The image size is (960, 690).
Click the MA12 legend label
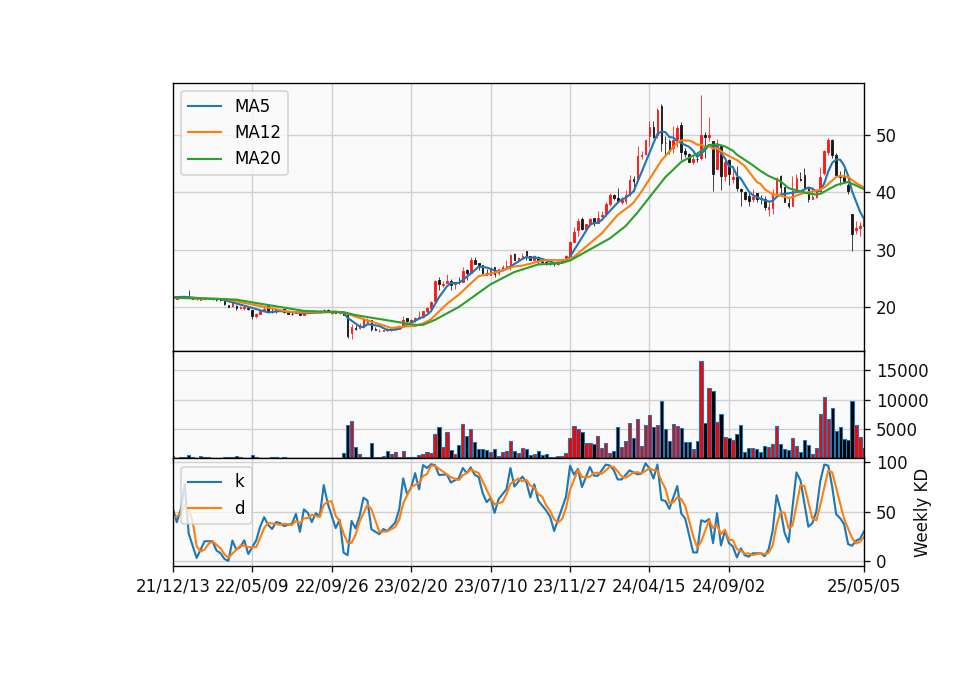click(x=257, y=132)
